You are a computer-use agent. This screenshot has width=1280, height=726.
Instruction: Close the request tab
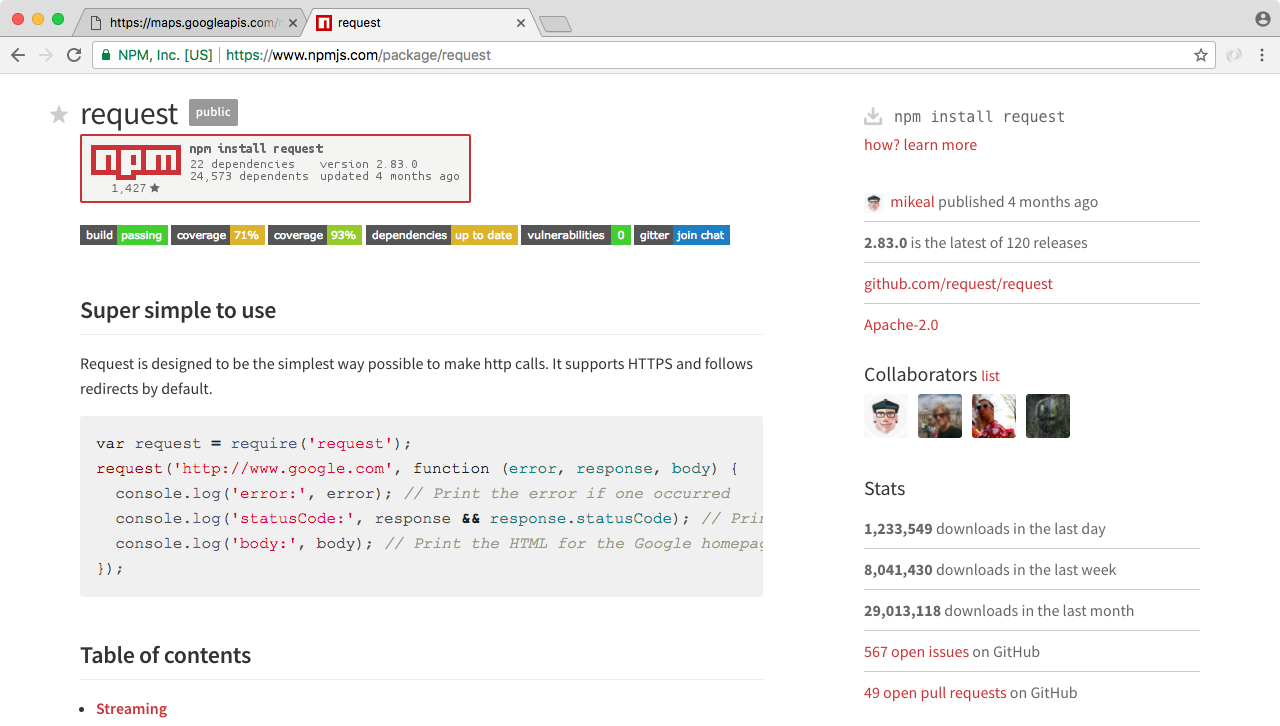[521, 23]
